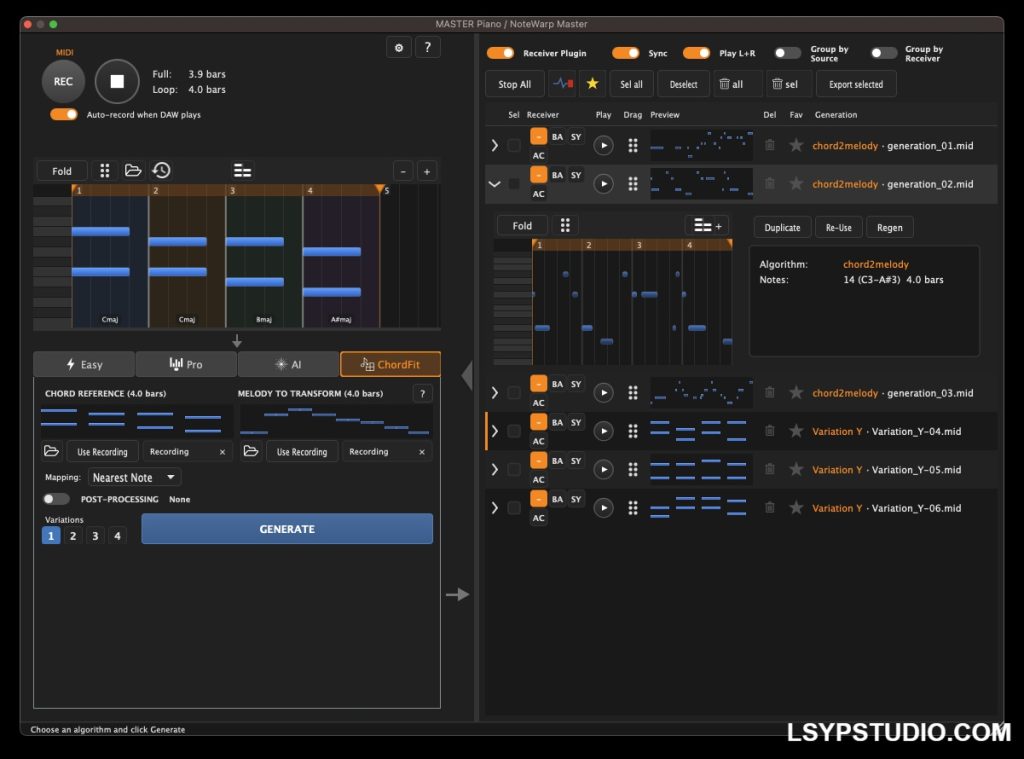Click the Sel all button

[x=631, y=84]
